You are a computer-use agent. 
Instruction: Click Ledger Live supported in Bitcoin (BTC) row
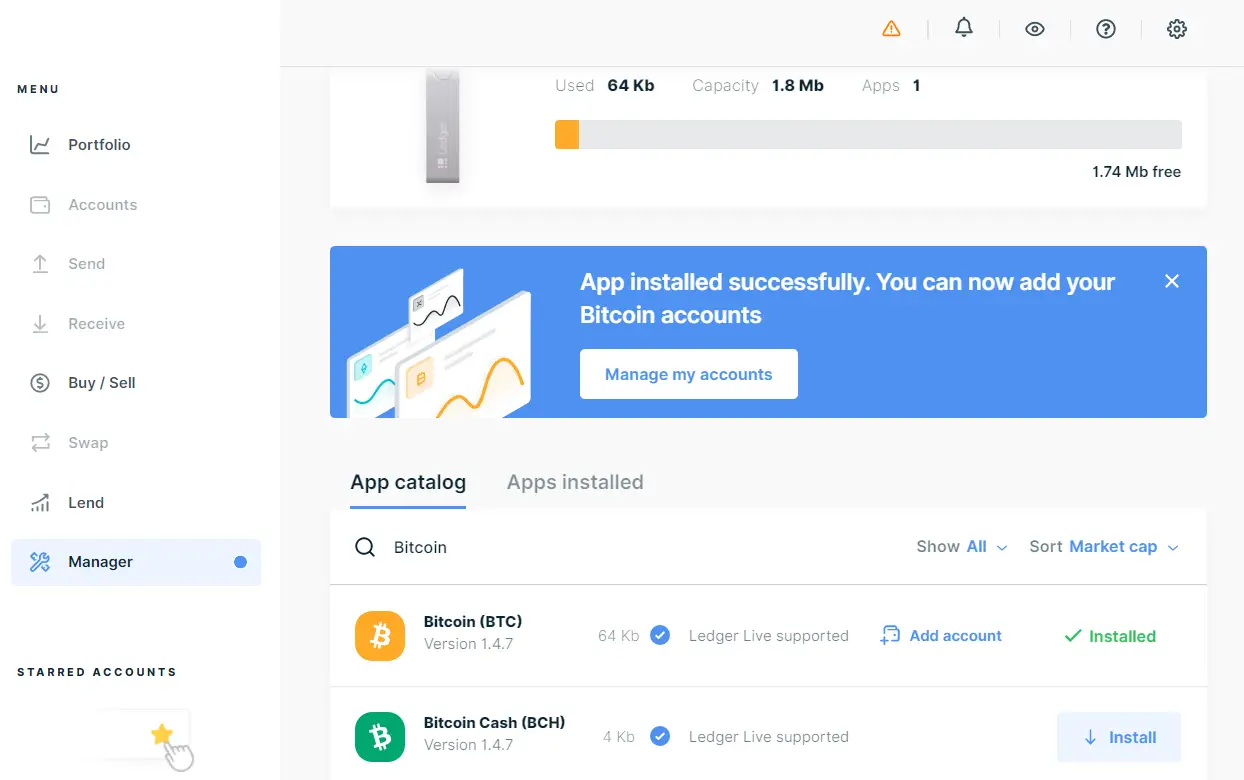point(769,636)
